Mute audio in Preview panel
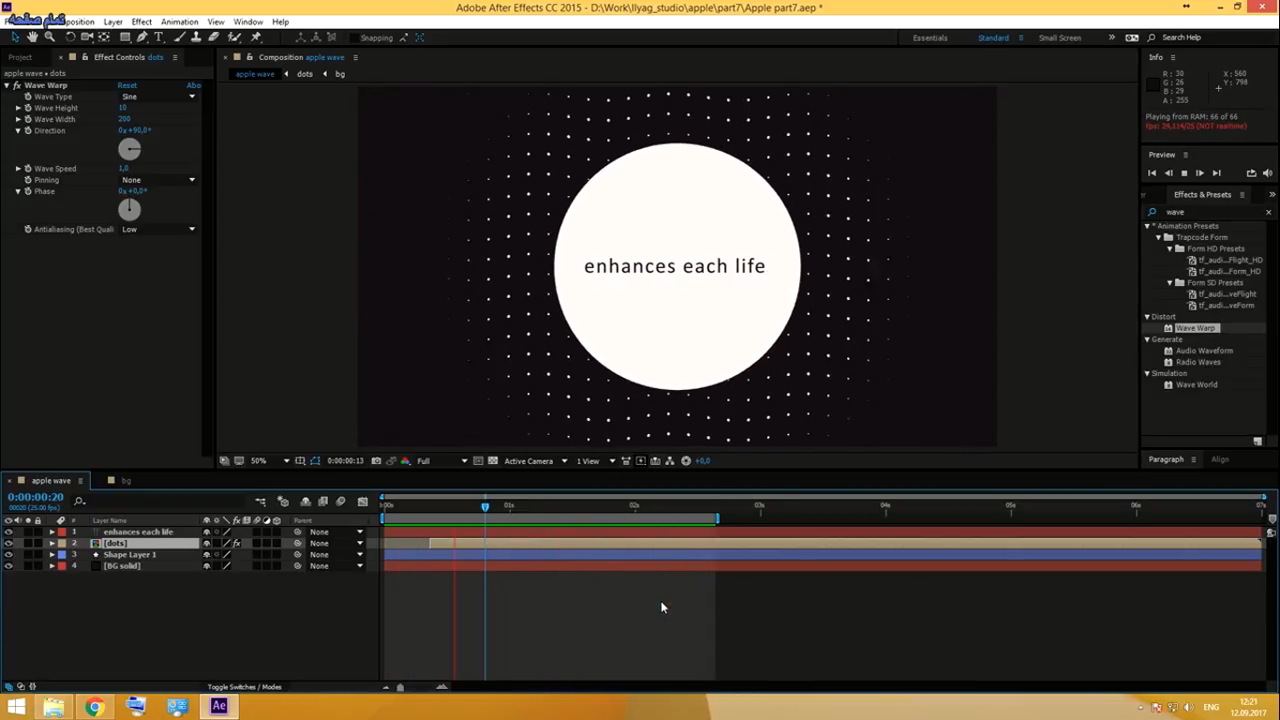Screen dimensions: 1280x720 click(x=1267, y=173)
